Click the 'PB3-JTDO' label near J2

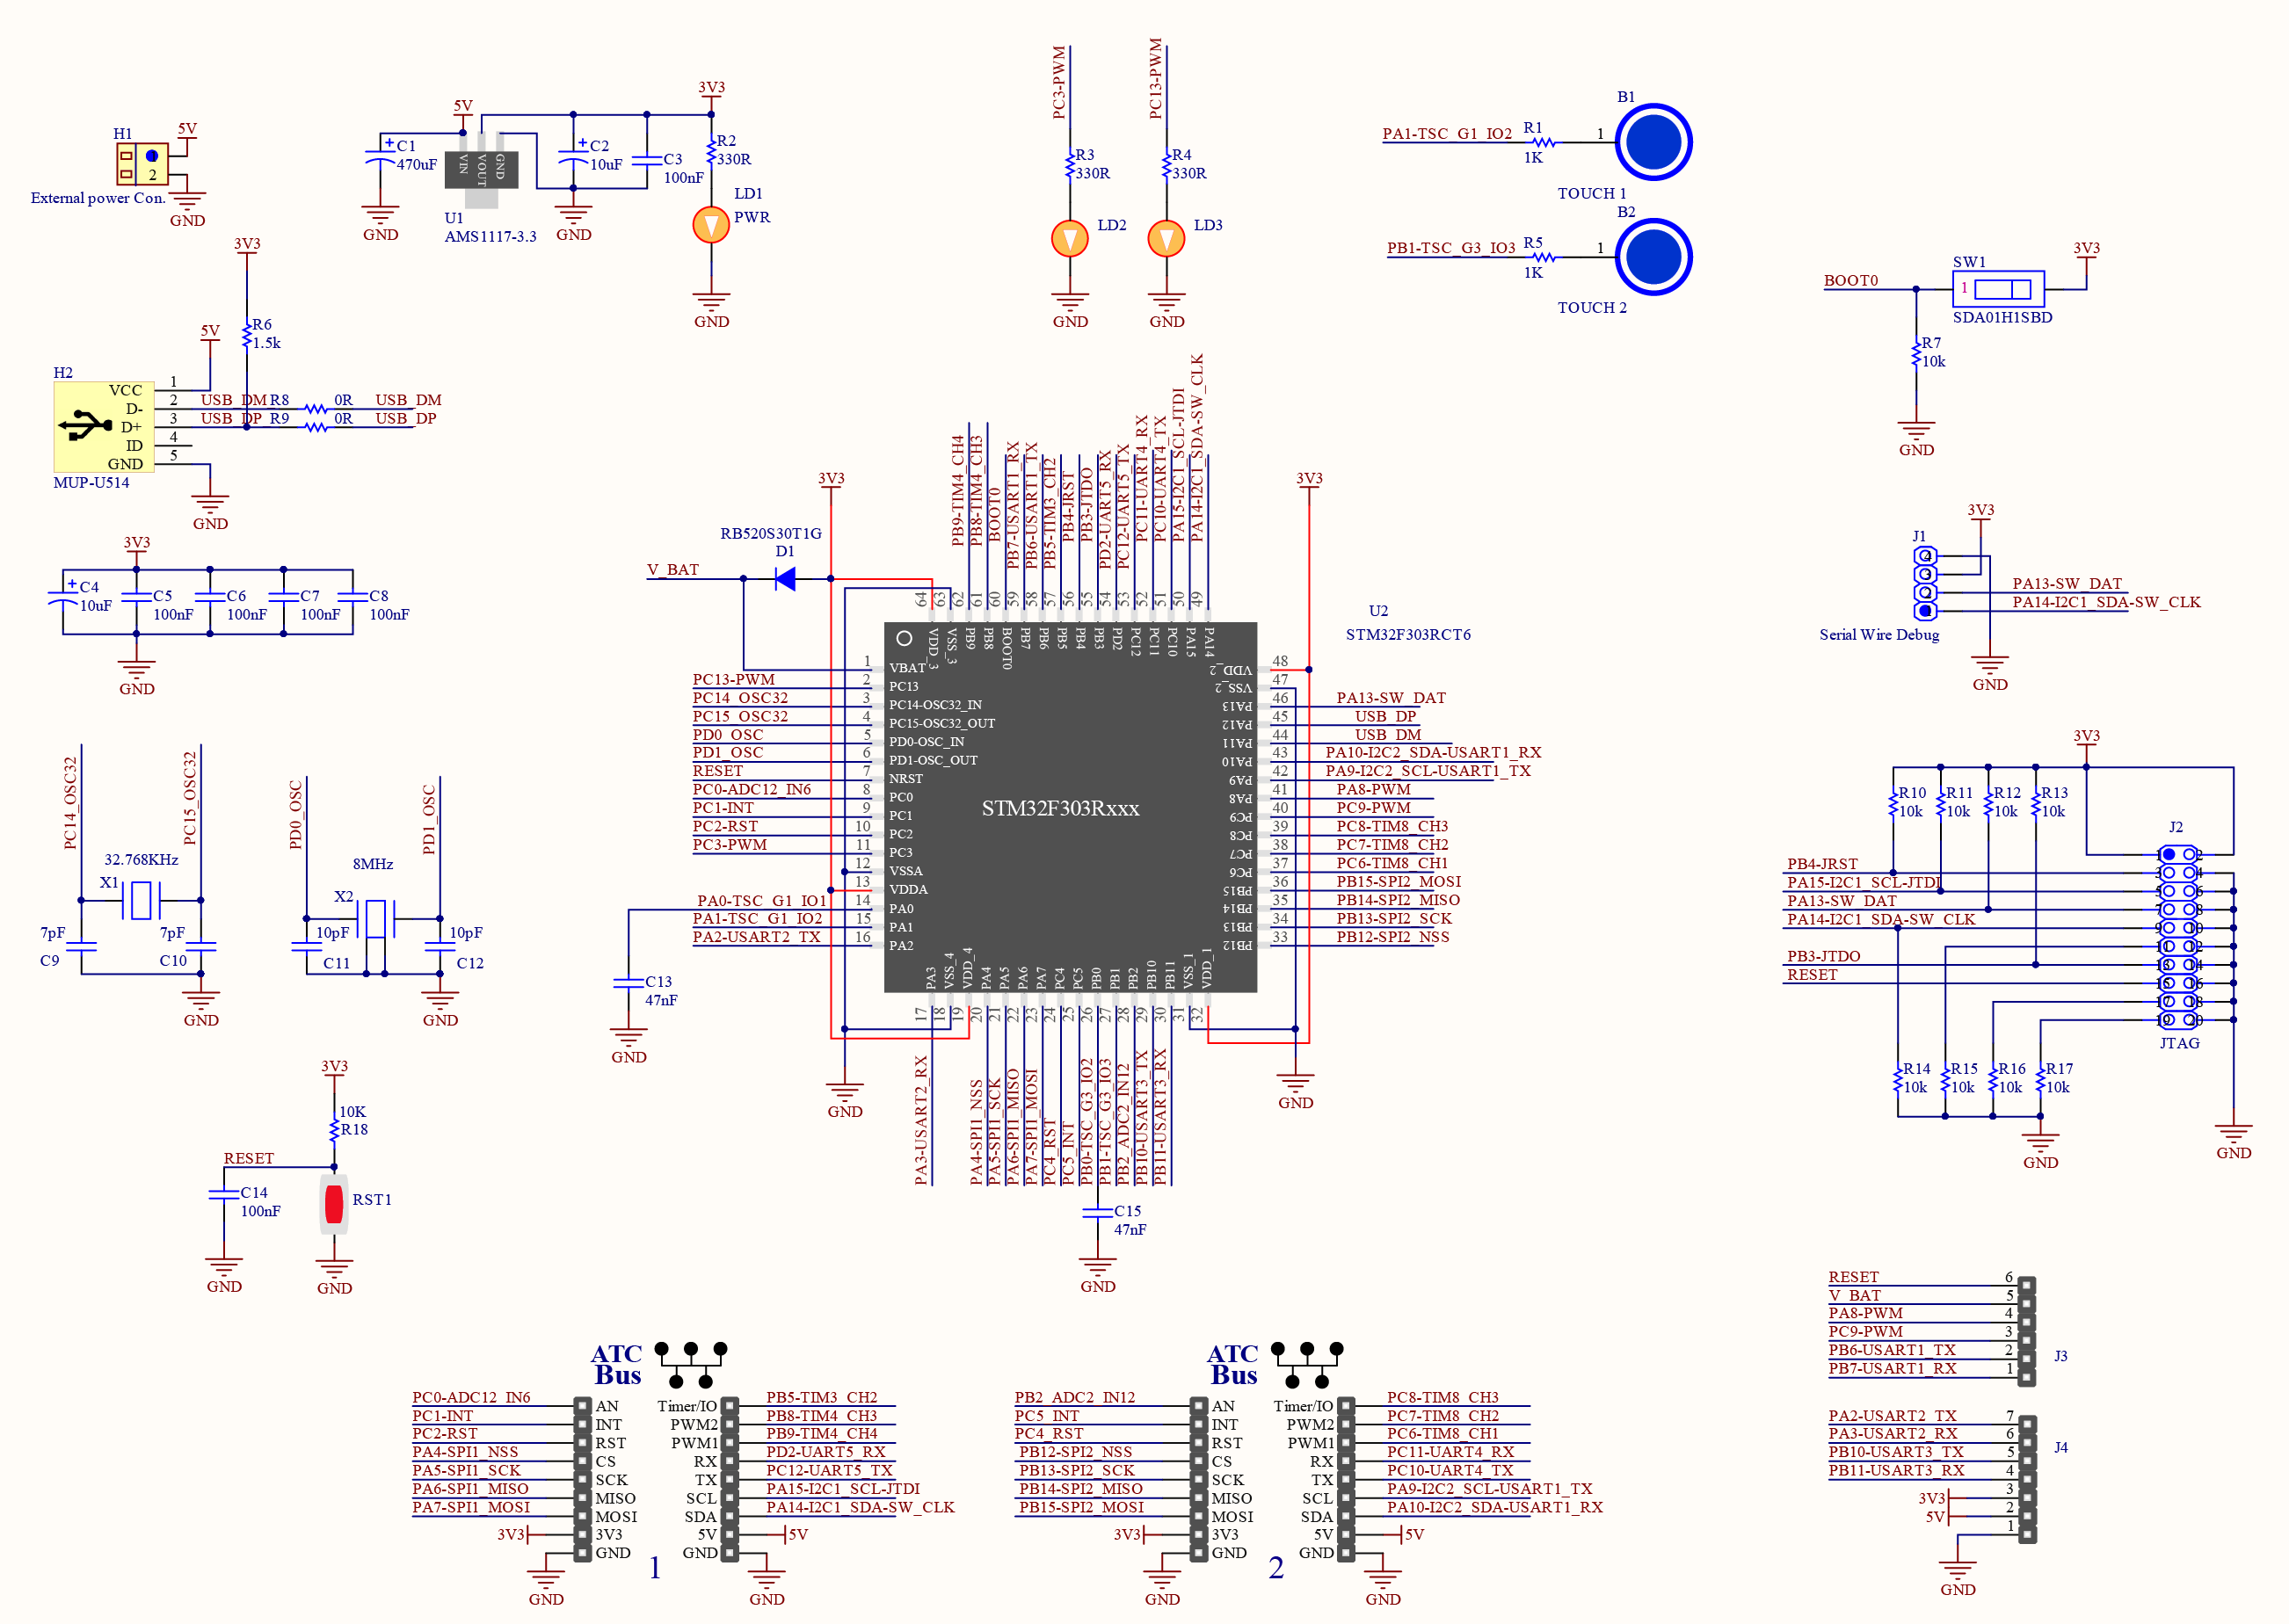tap(1824, 957)
